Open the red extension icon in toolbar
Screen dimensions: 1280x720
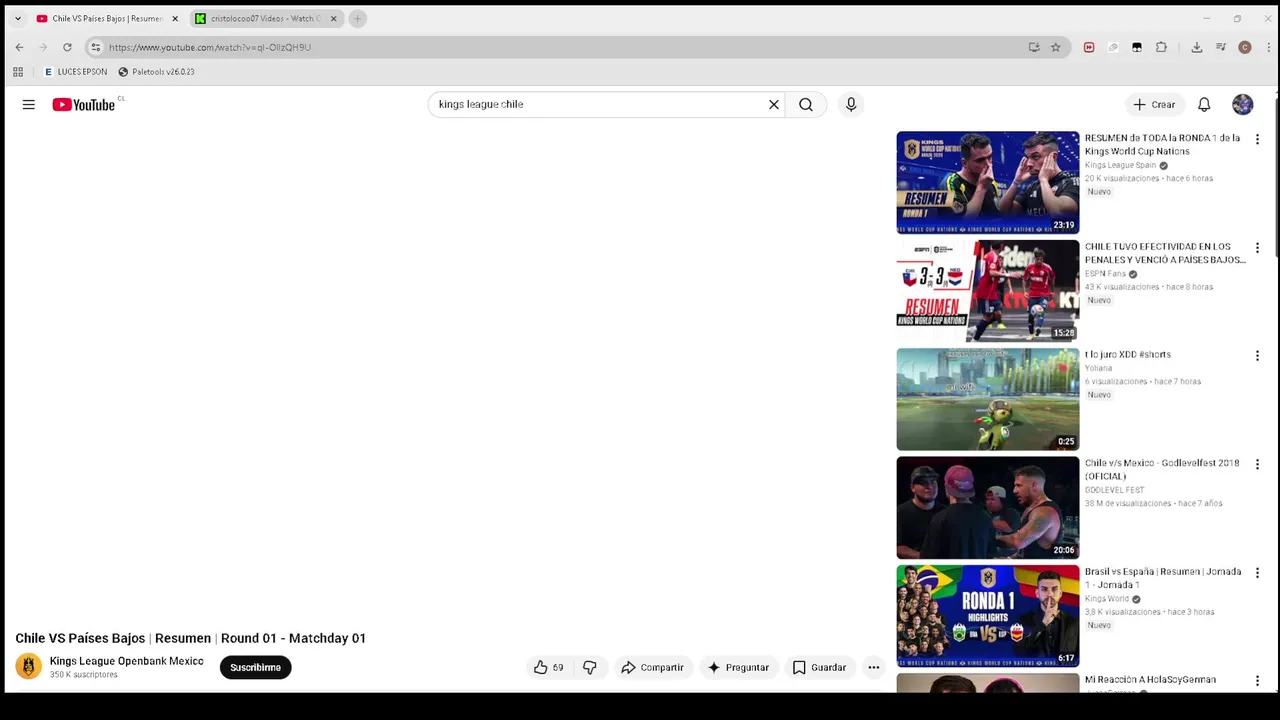[1089, 47]
